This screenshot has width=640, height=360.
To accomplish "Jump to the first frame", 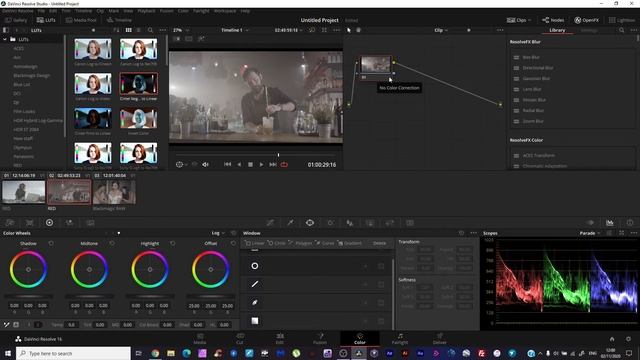I will 227,164.
